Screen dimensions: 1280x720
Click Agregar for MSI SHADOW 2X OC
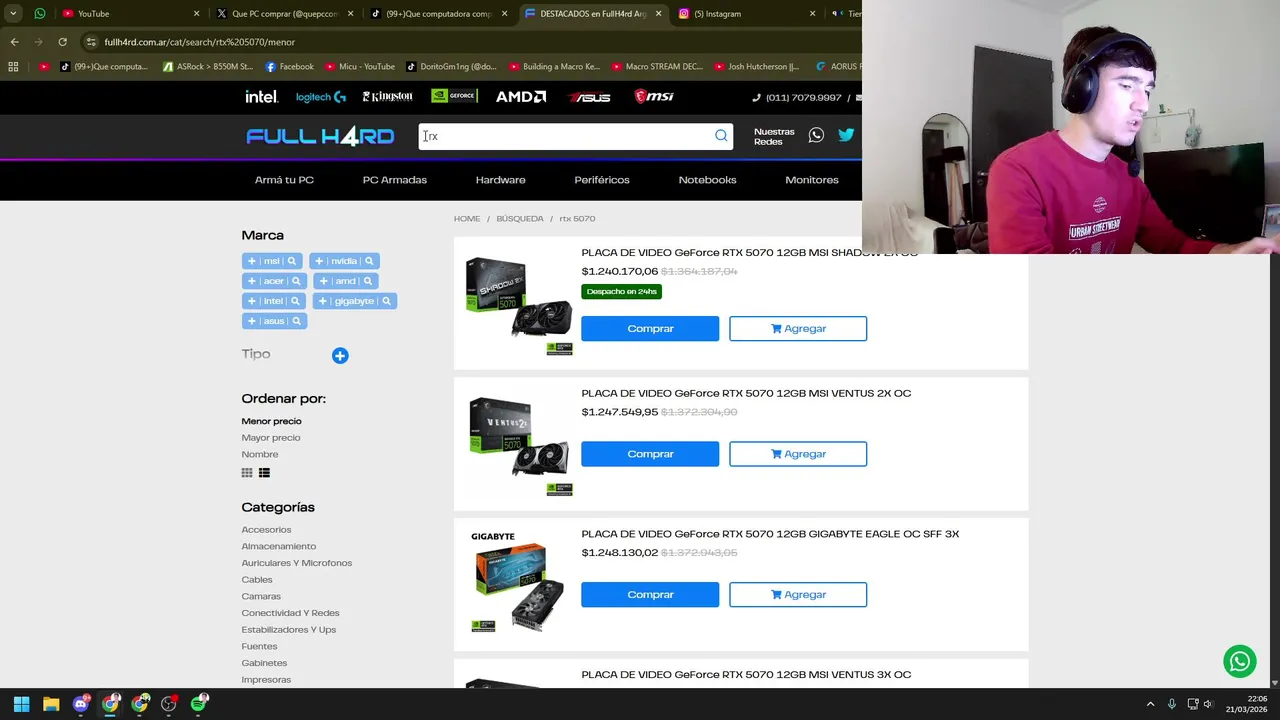click(798, 329)
